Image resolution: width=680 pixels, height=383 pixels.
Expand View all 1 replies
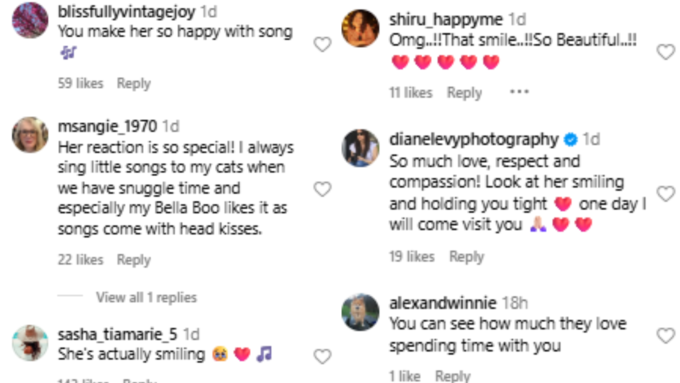pos(146,298)
